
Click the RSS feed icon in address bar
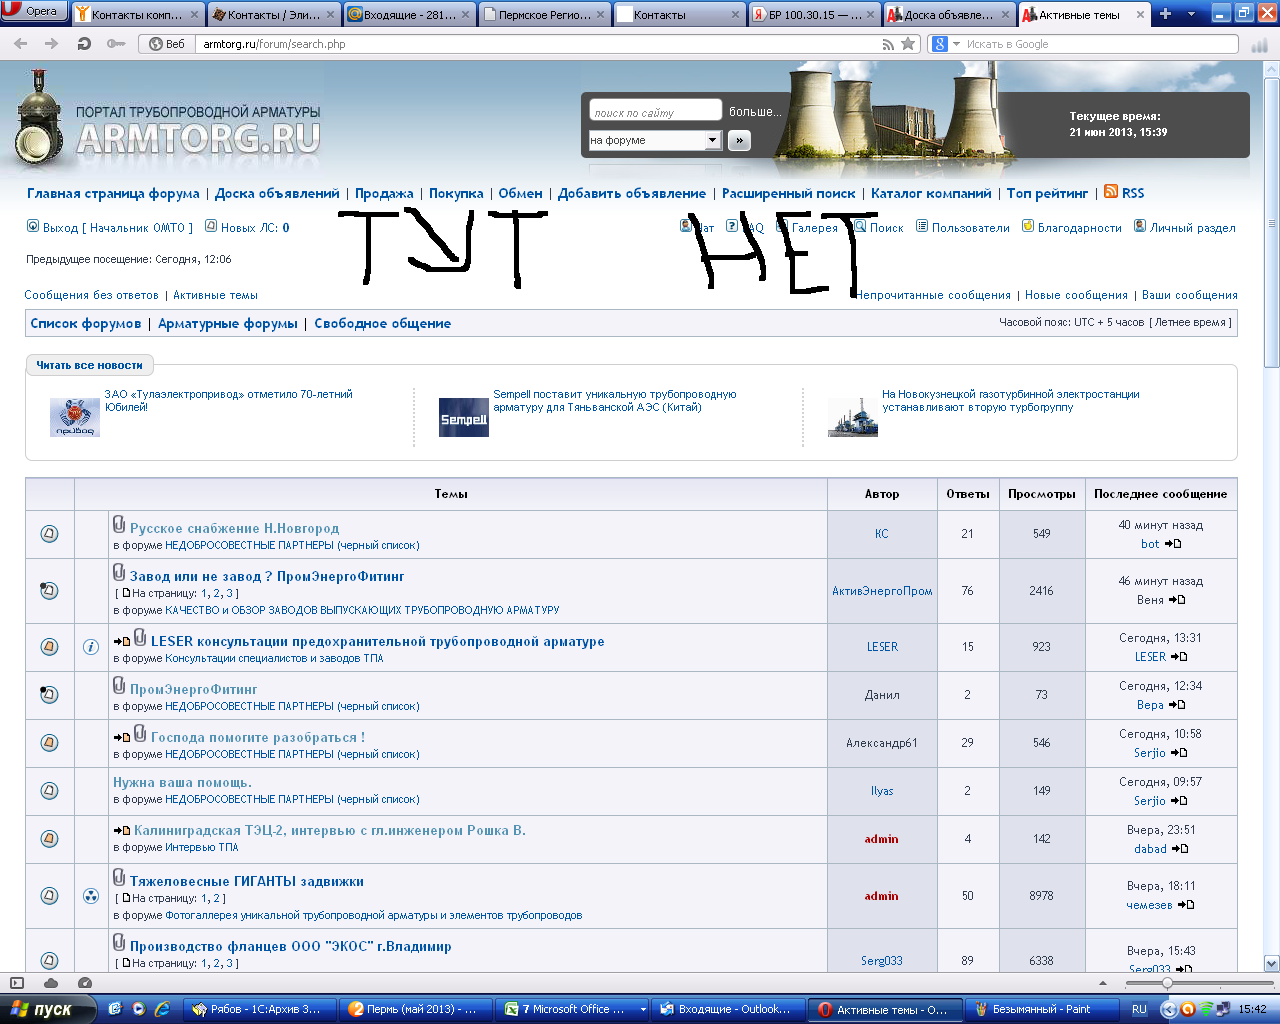[x=888, y=44]
